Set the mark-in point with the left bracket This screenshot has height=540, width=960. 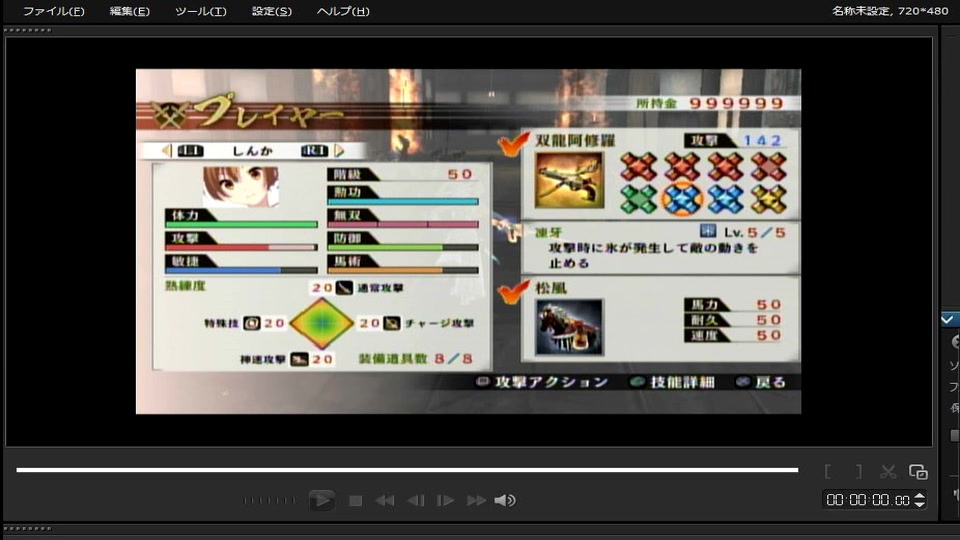click(828, 471)
